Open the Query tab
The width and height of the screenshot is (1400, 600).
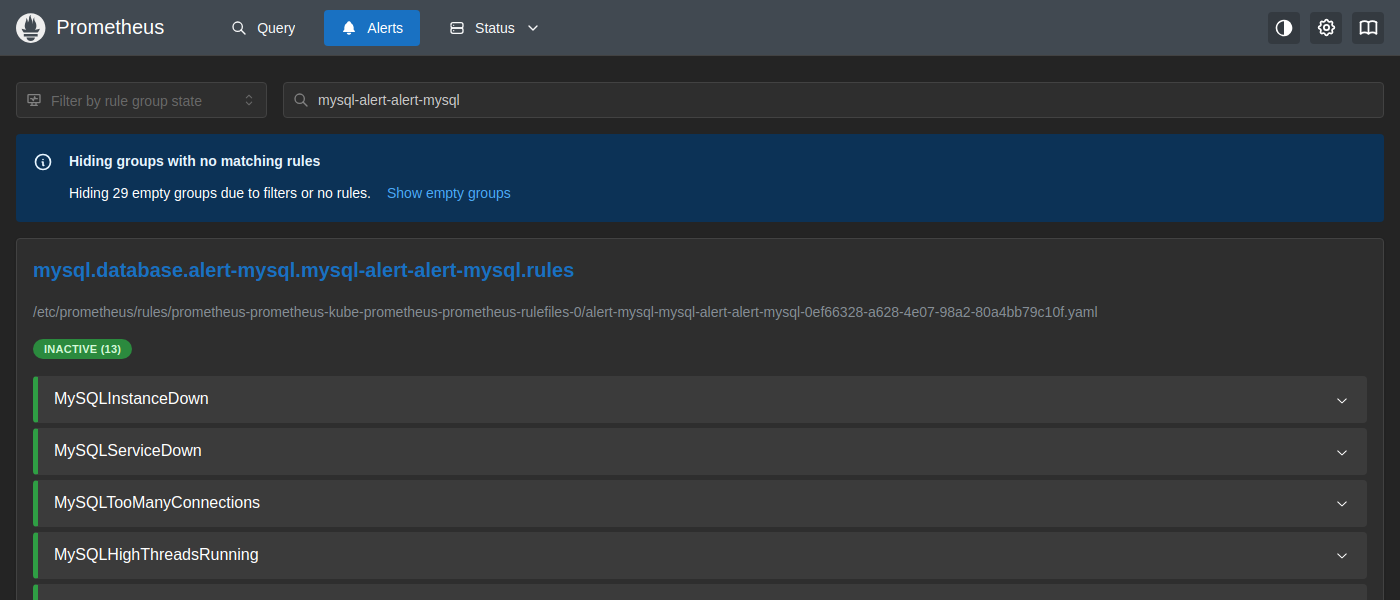(263, 28)
